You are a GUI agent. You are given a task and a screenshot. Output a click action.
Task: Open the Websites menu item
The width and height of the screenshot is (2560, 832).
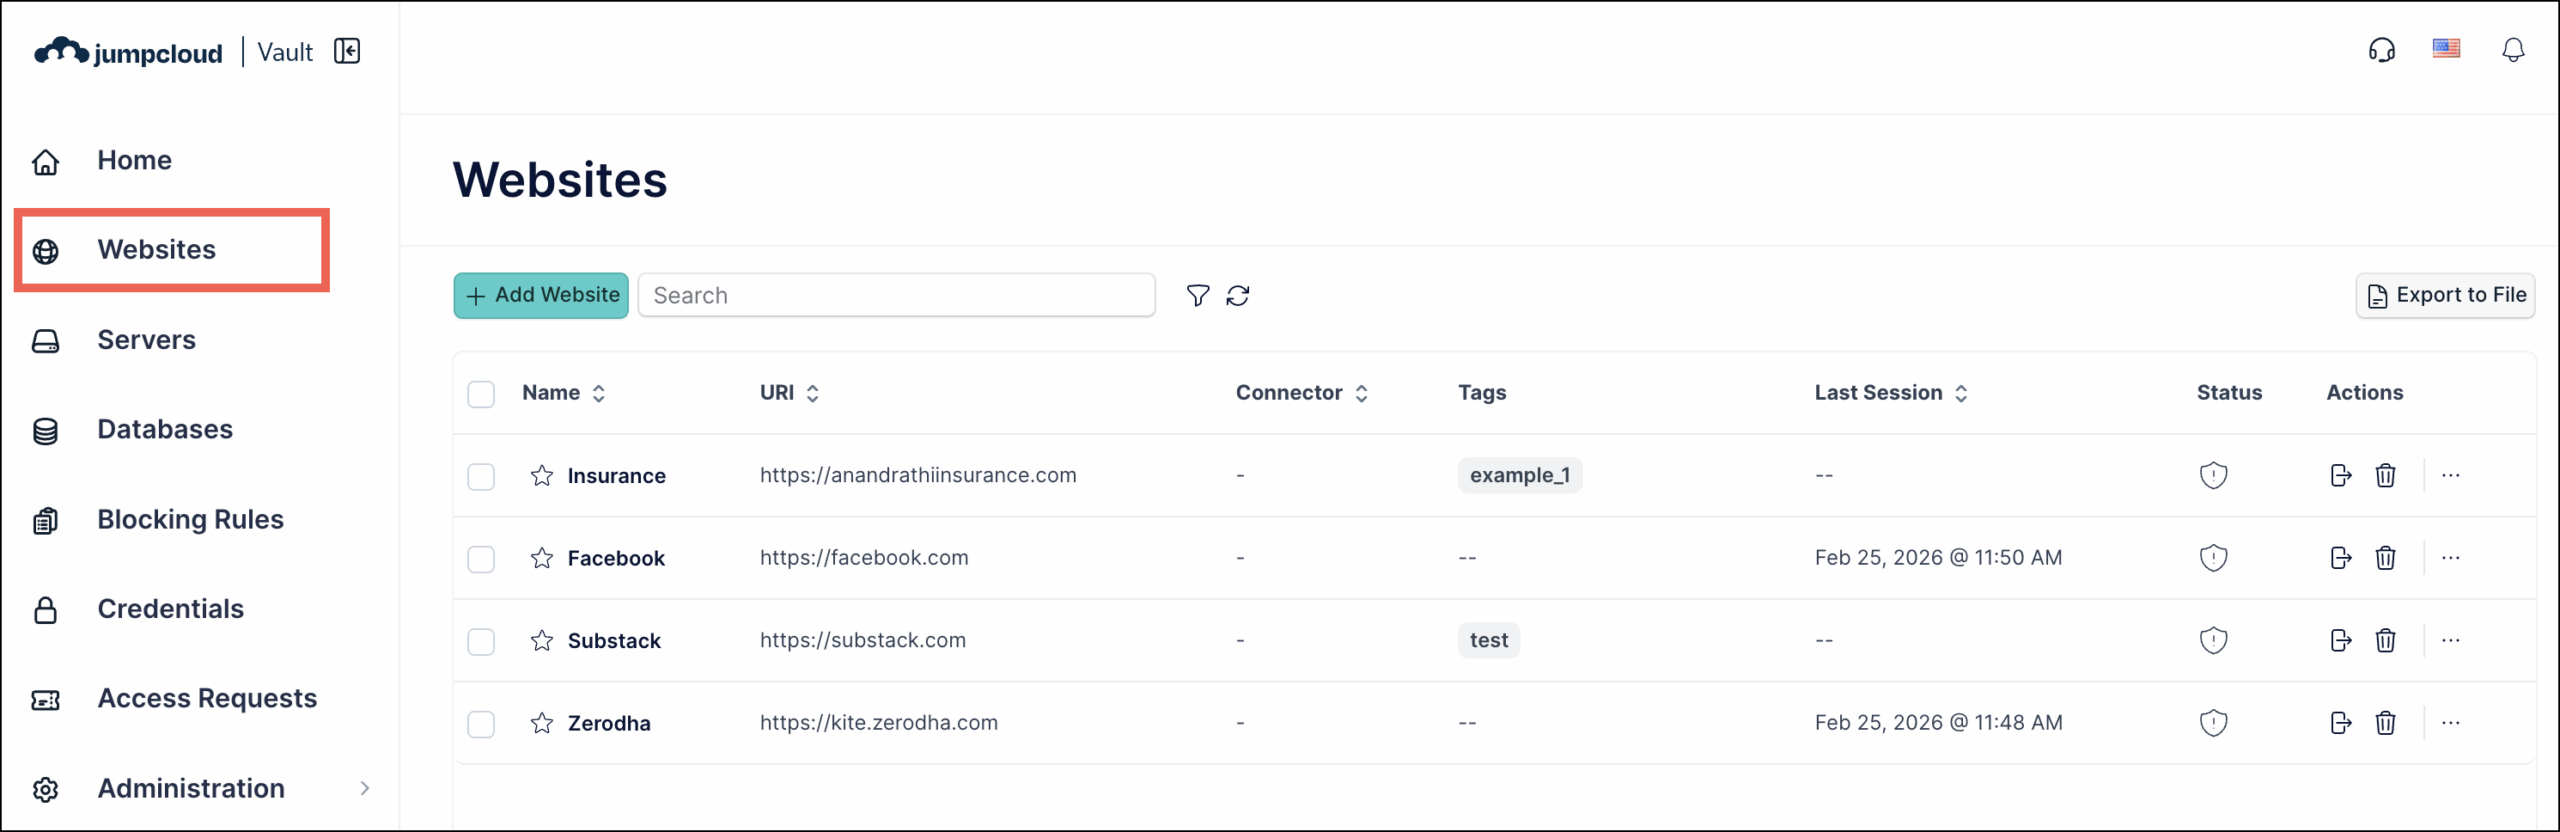[155, 249]
